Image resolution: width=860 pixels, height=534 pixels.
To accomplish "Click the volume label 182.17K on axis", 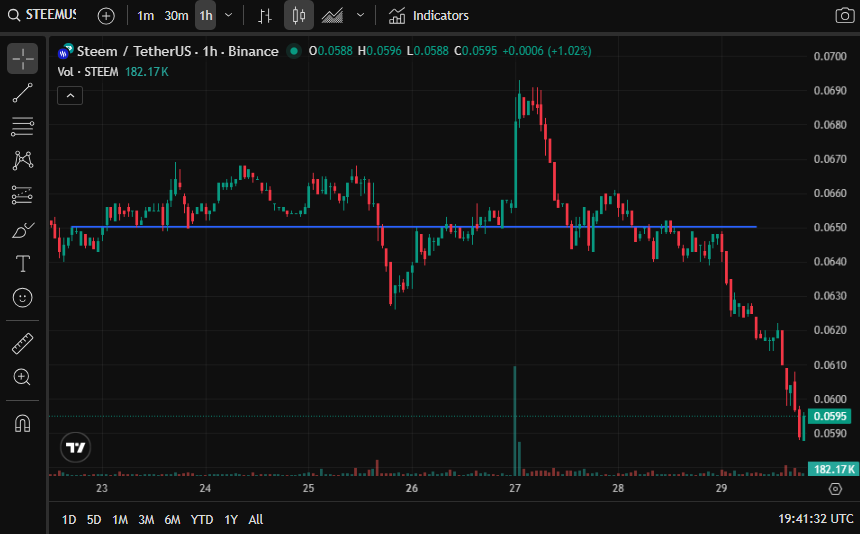I will tap(833, 469).
